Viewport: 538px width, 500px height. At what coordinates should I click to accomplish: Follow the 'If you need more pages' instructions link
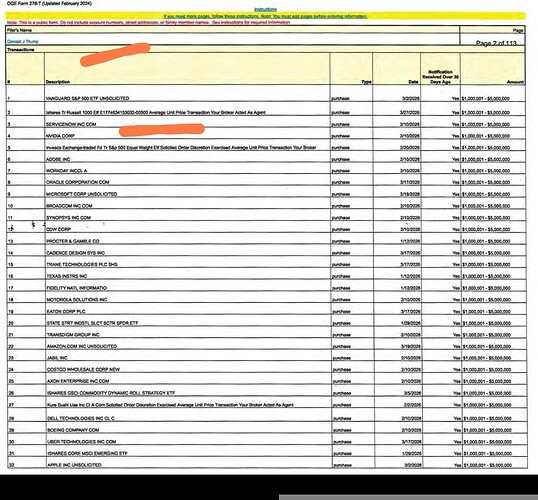pyautogui.click(x=265, y=16)
